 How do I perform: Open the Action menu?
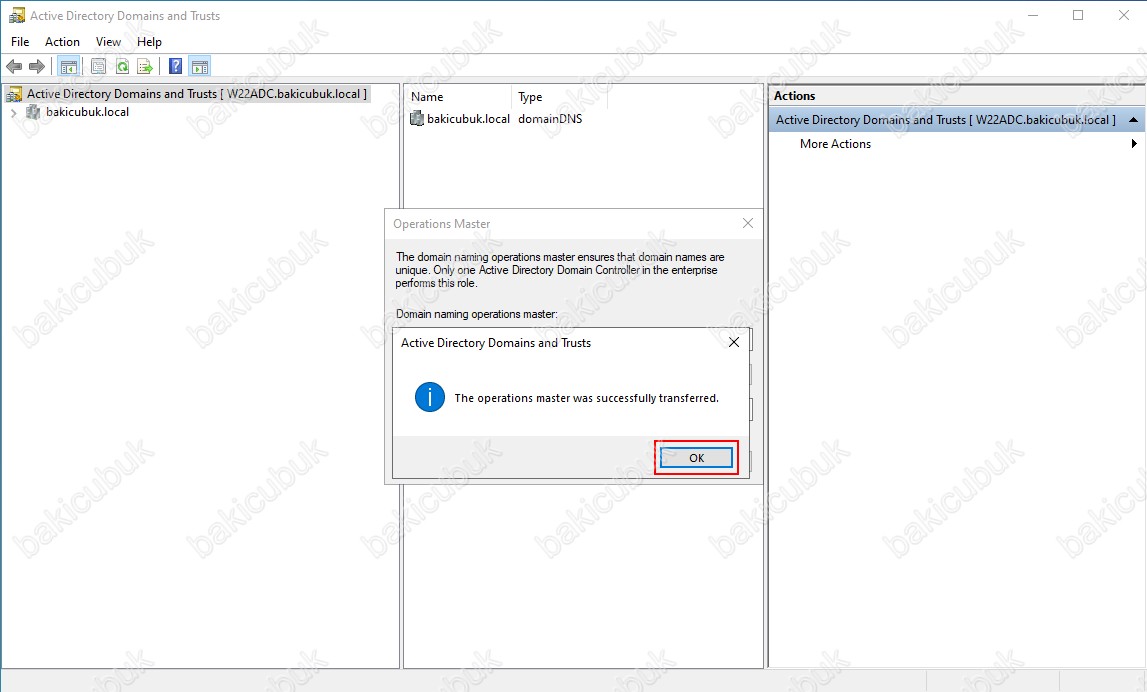pyautogui.click(x=62, y=42)
